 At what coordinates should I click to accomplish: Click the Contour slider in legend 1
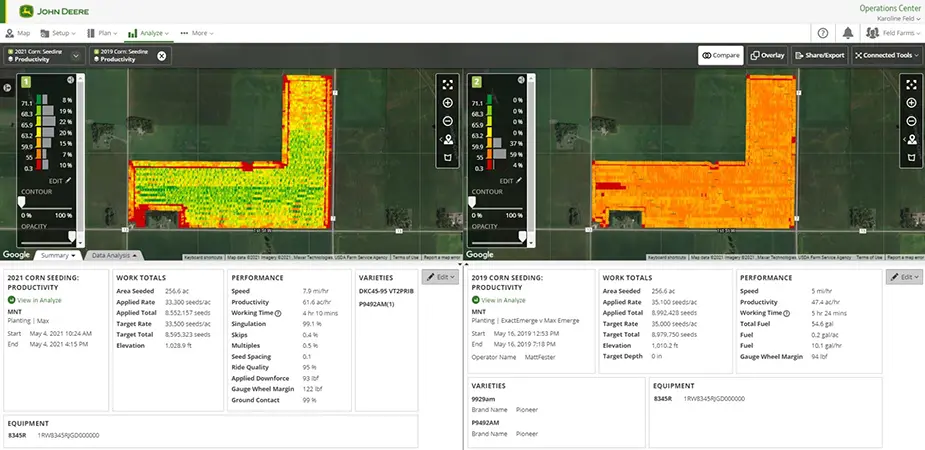[x=22, y=202]
